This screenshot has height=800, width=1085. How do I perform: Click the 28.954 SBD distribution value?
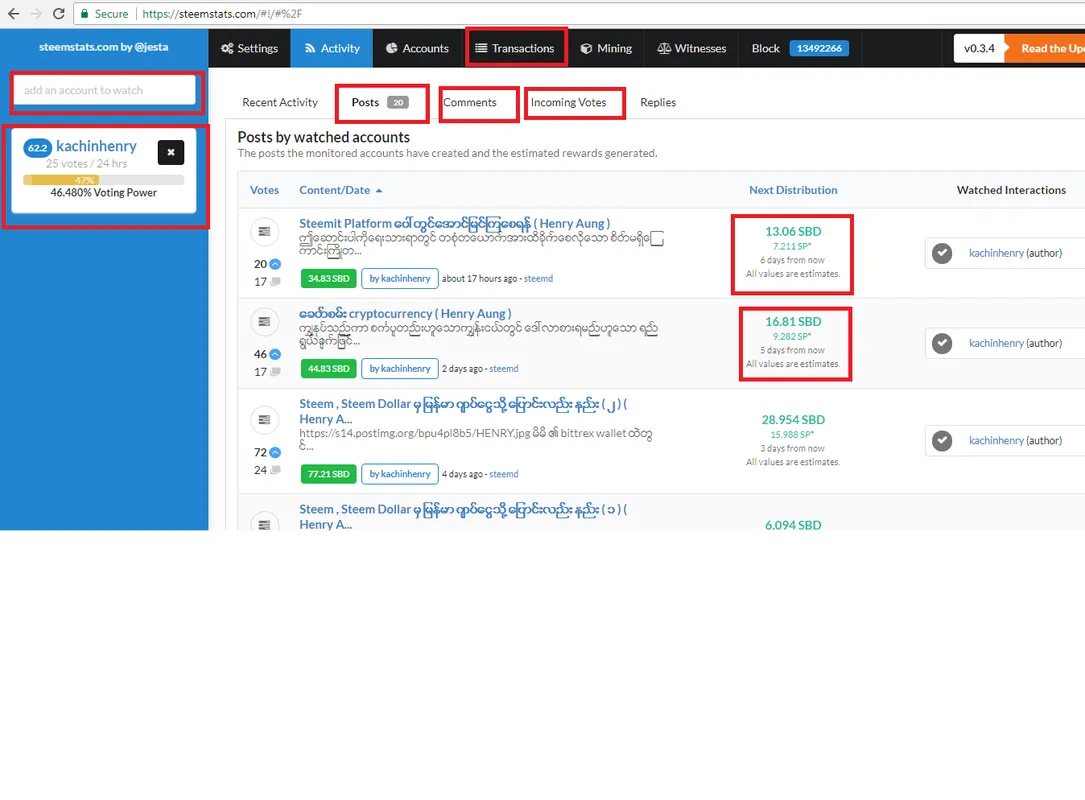[793, 420]
